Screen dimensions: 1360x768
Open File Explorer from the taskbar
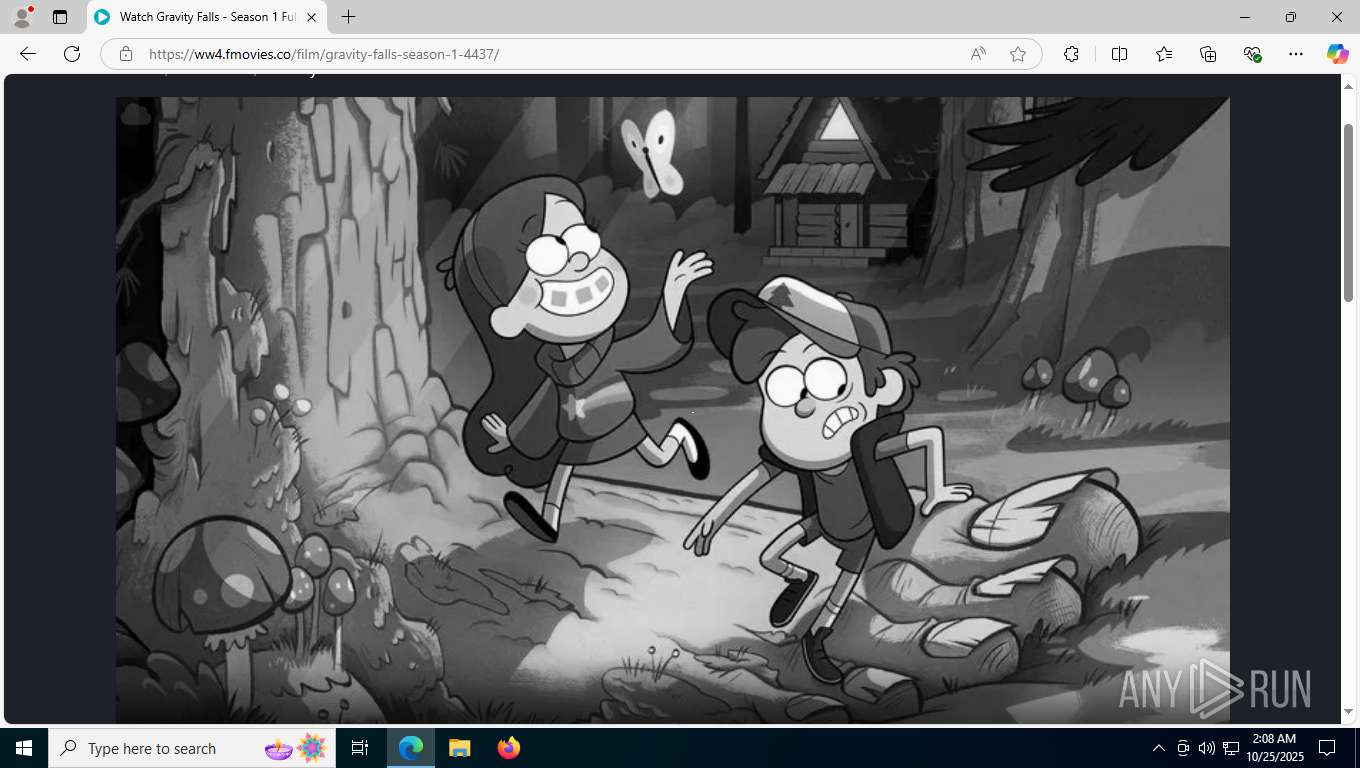(459, 748)
